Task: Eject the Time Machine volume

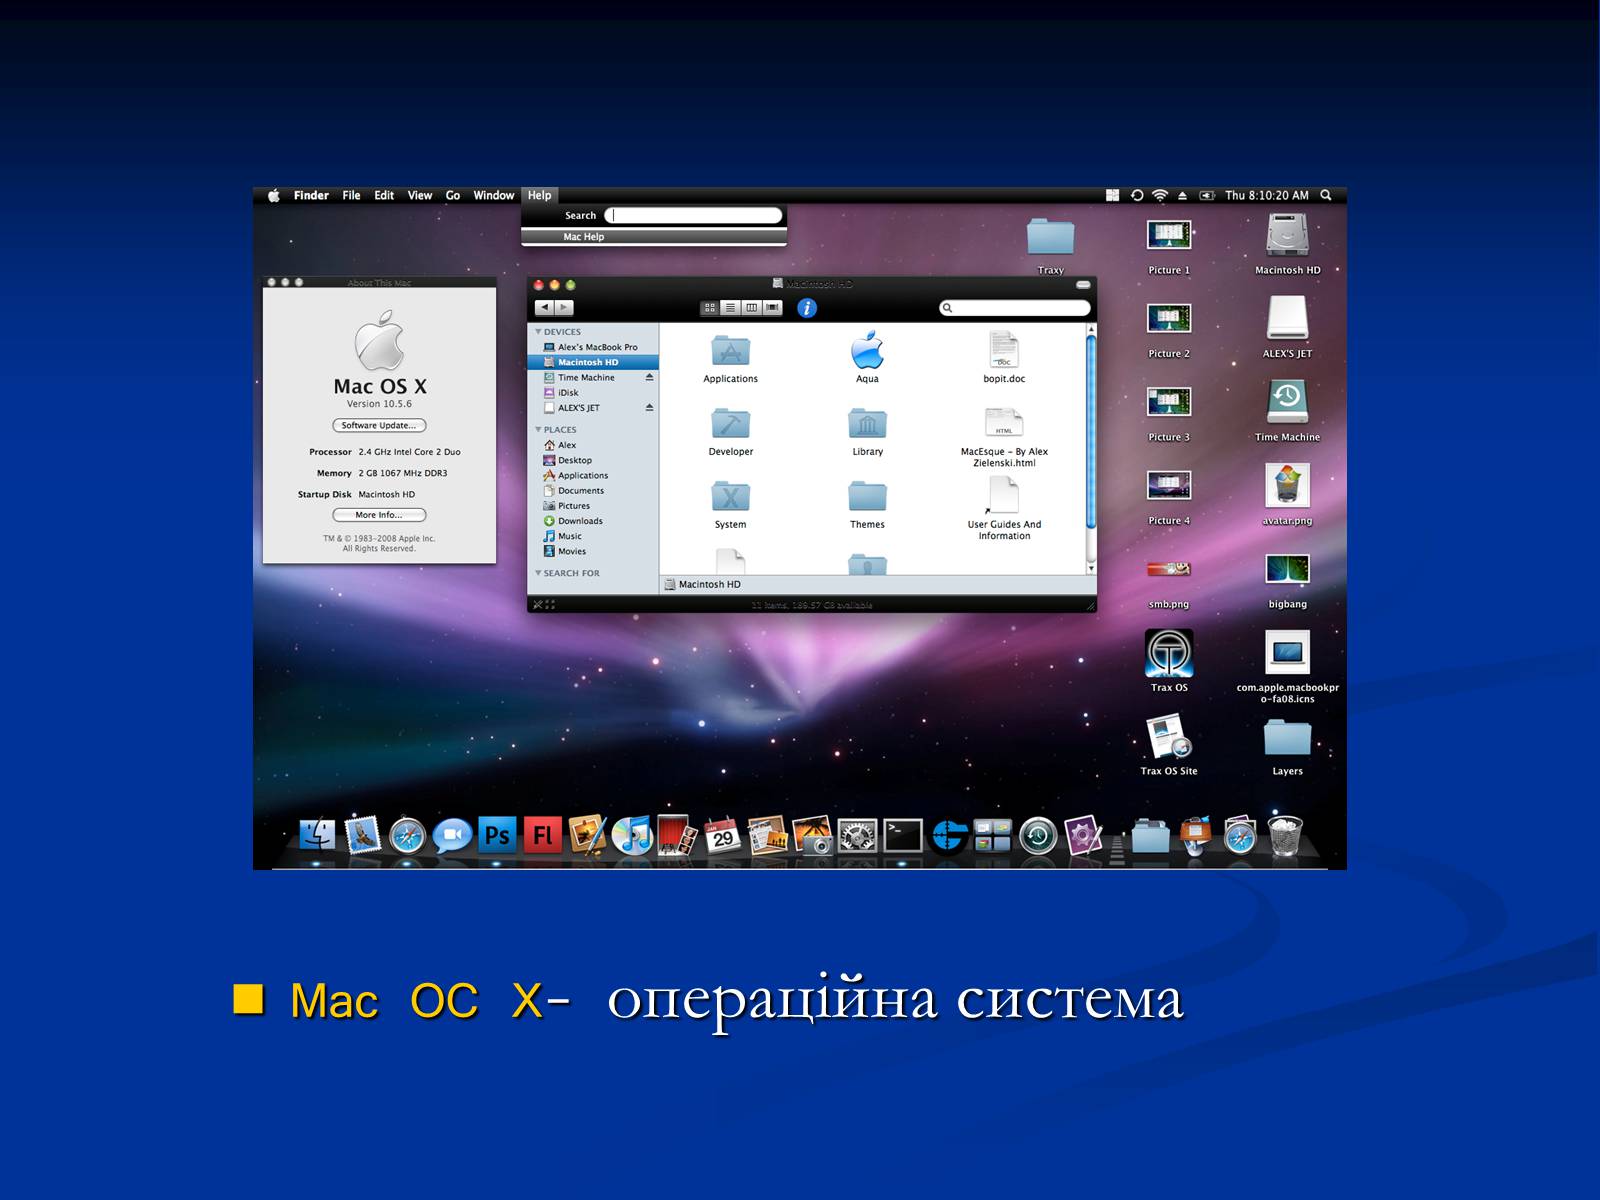Action: coord(649,377)
